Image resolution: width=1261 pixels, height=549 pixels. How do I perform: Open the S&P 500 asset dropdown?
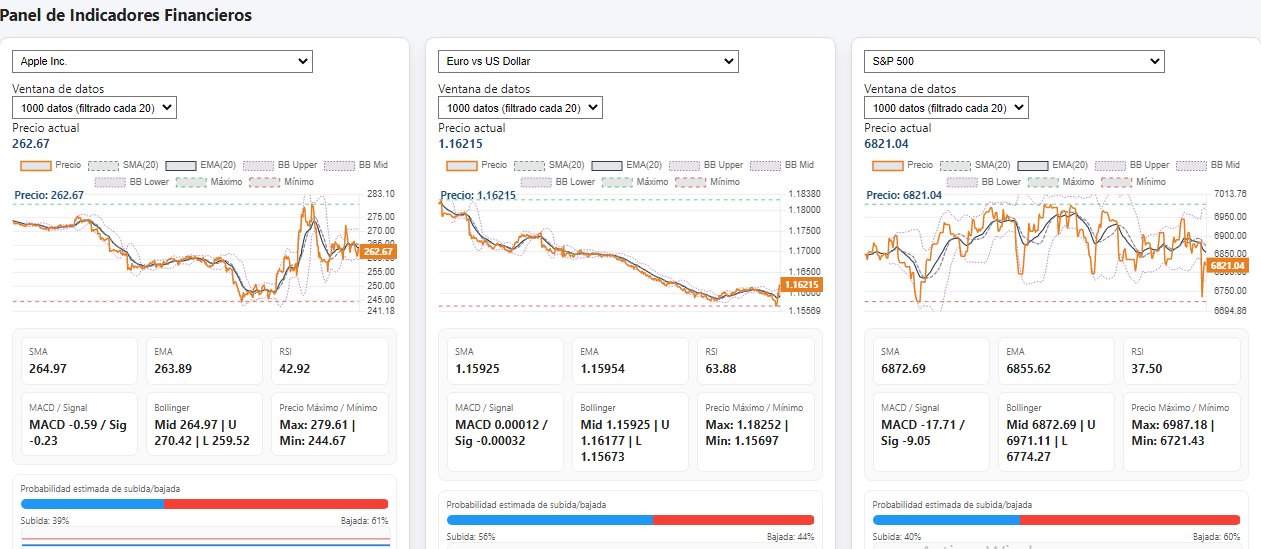(x=1014, y=62)
